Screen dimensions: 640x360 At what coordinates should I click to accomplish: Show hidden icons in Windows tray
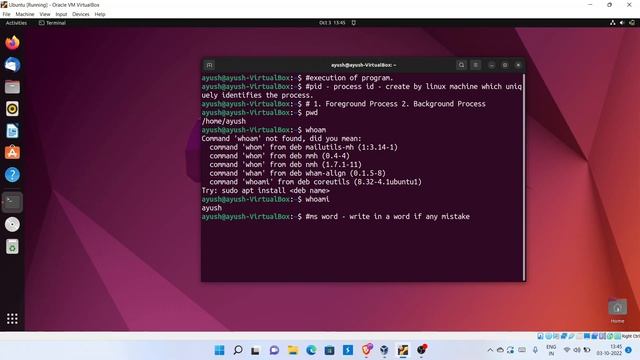[490, 350]
